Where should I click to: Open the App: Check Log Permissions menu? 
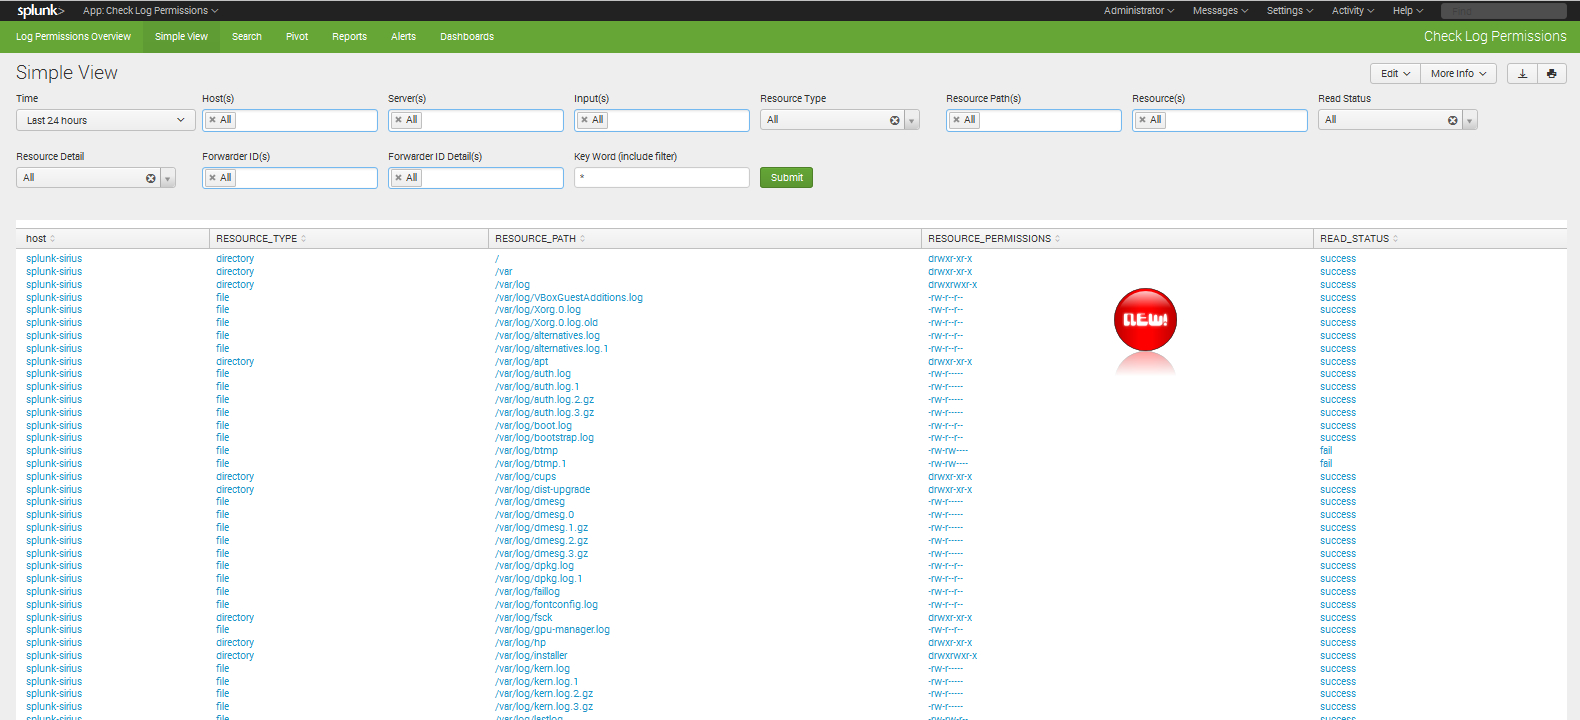(x=150, y=10)
